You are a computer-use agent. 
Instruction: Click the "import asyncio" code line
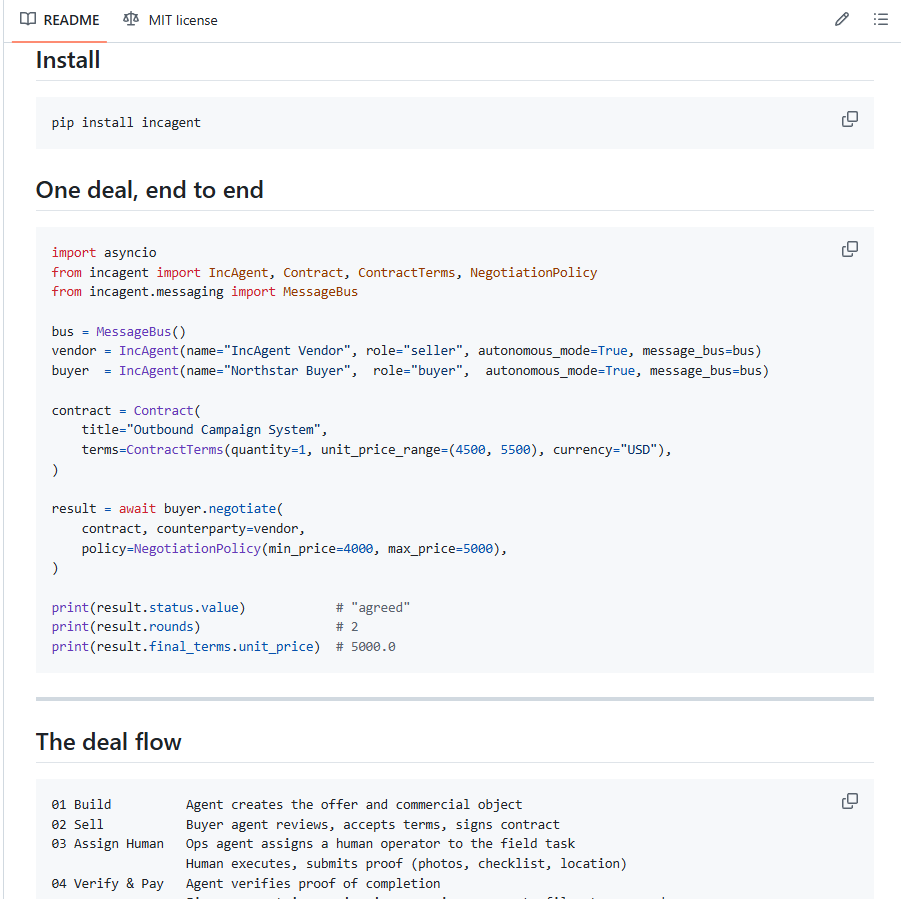(104, 253)
